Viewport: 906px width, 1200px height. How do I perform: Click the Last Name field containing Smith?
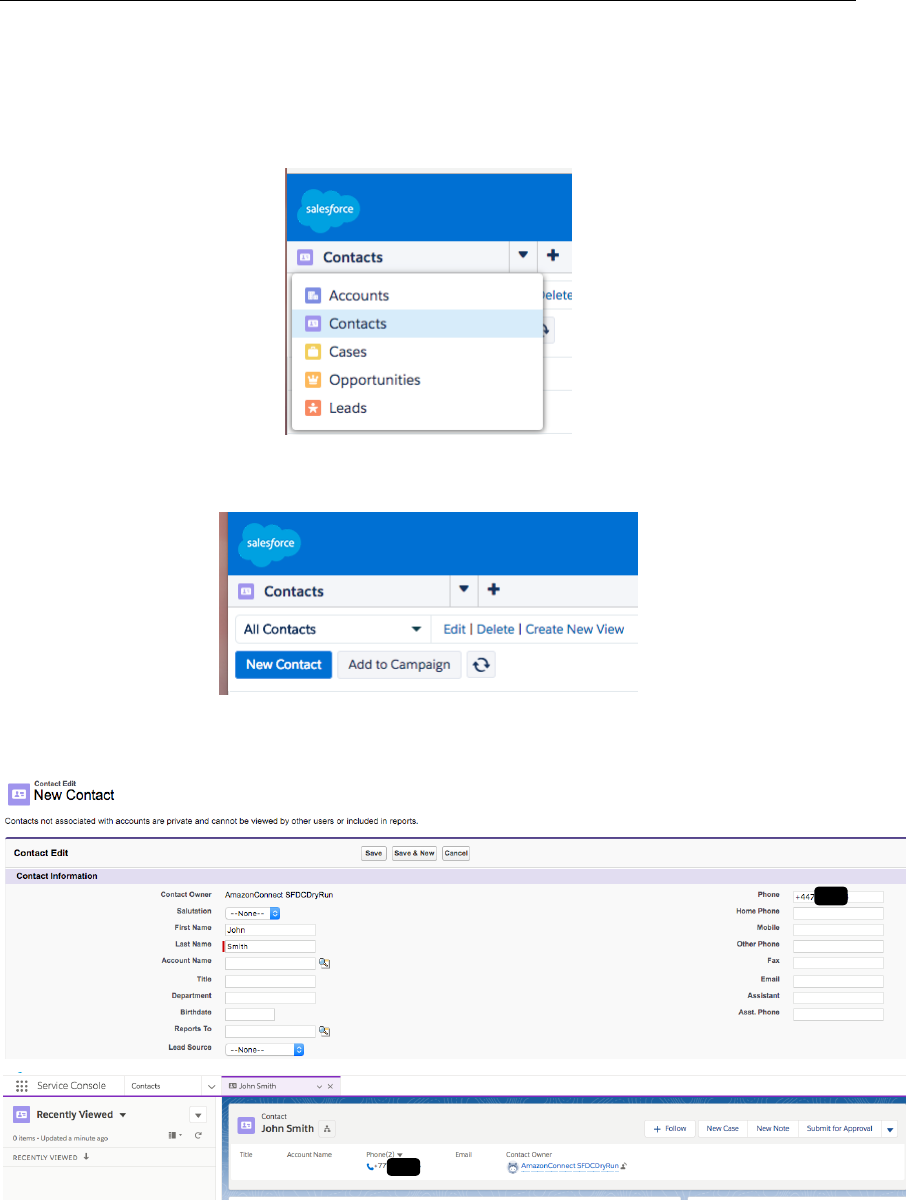tap(270, 945)
